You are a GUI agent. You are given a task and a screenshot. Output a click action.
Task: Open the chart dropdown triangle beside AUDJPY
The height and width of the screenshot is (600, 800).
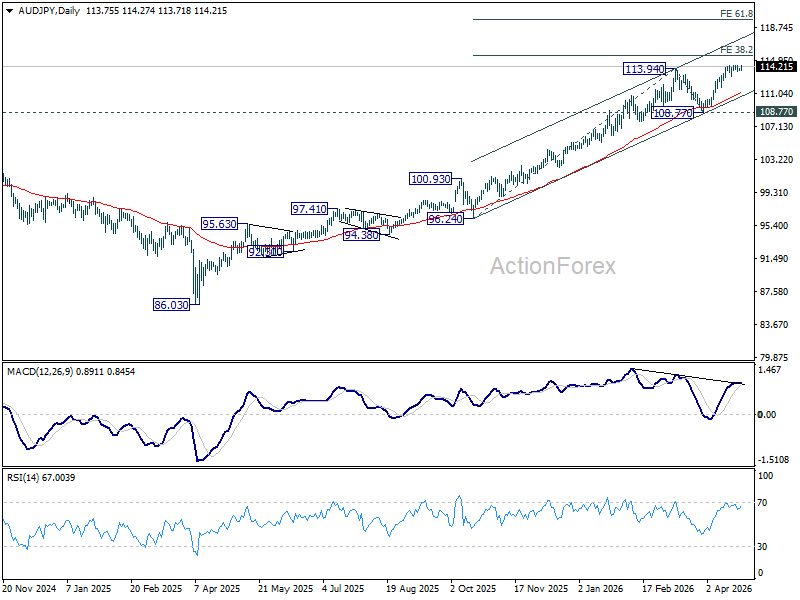[x=9, y=11]
